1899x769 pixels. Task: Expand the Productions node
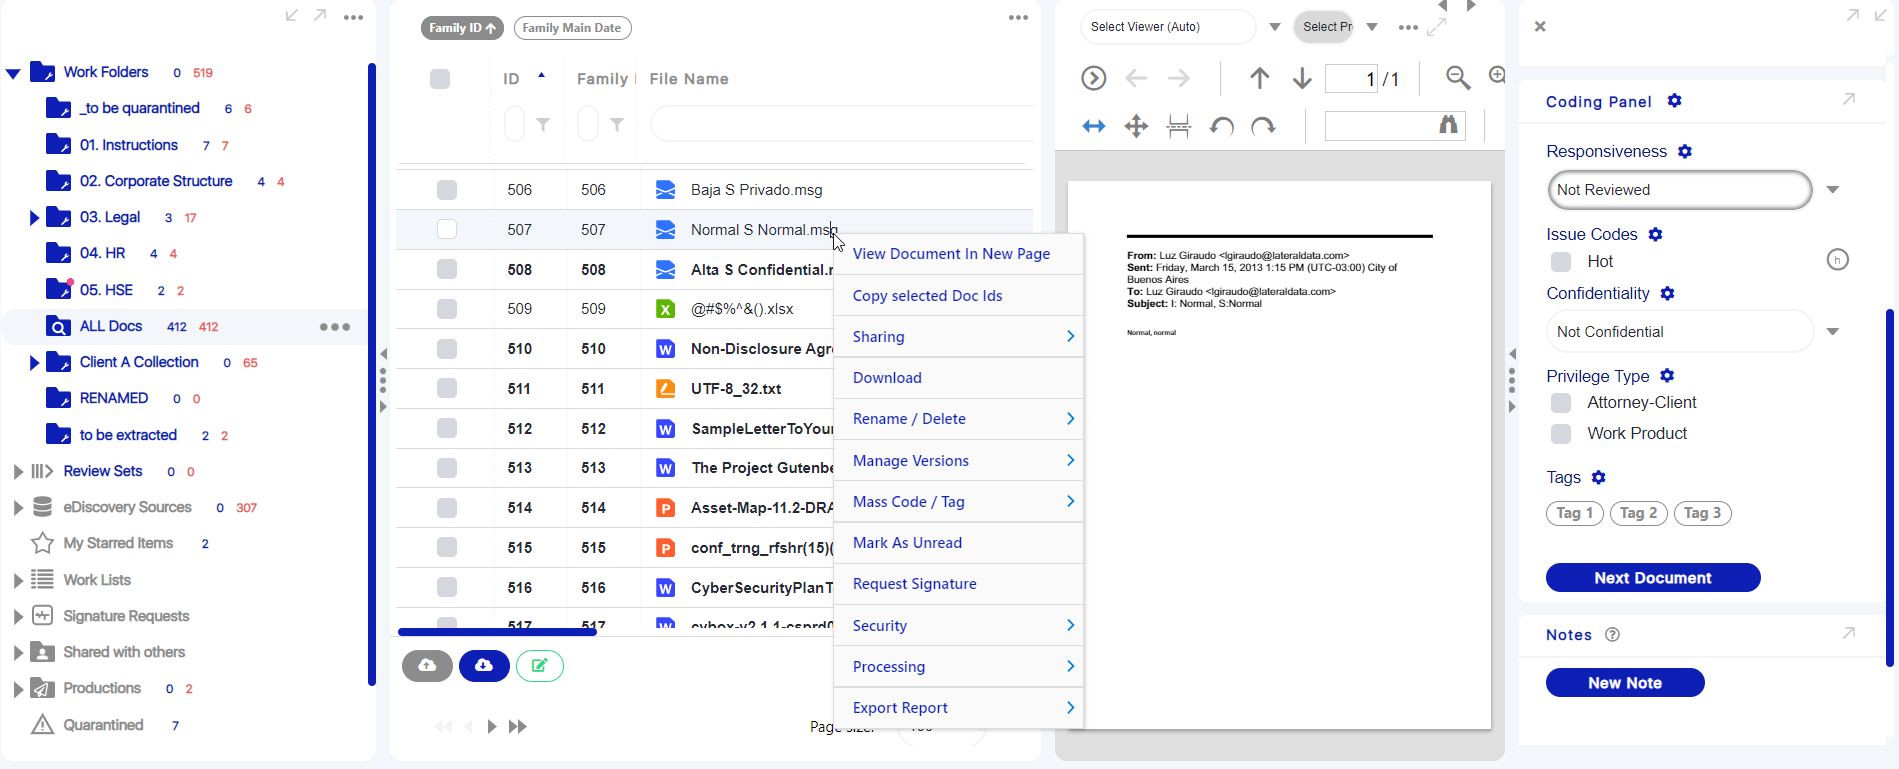click(17, 689)
